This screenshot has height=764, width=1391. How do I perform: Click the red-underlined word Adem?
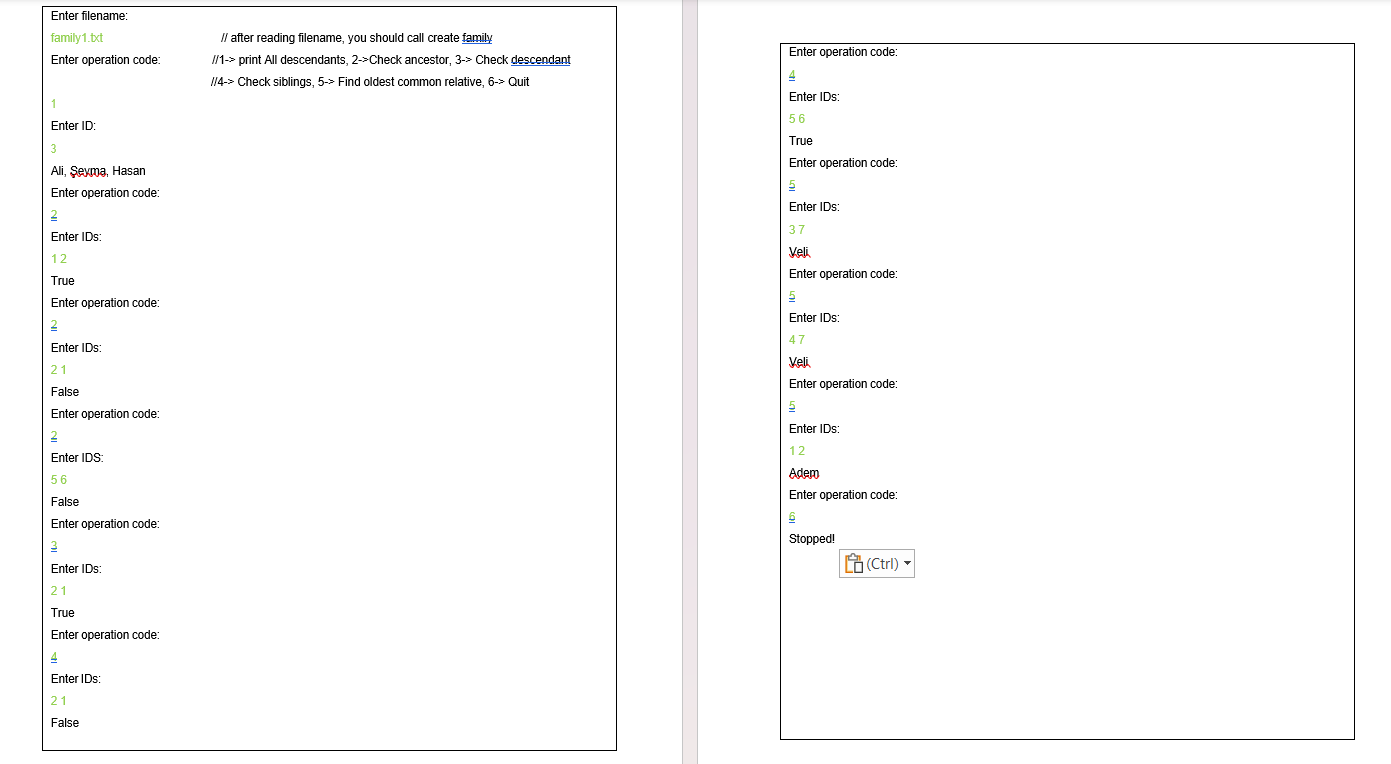(802, 472)
